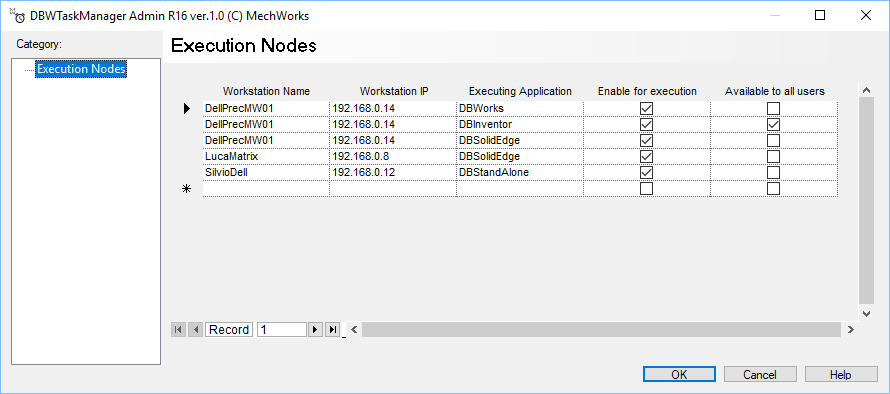Uncheck Available to all users for DBInventor
890x394 pixels.
[x=773, y=124]
